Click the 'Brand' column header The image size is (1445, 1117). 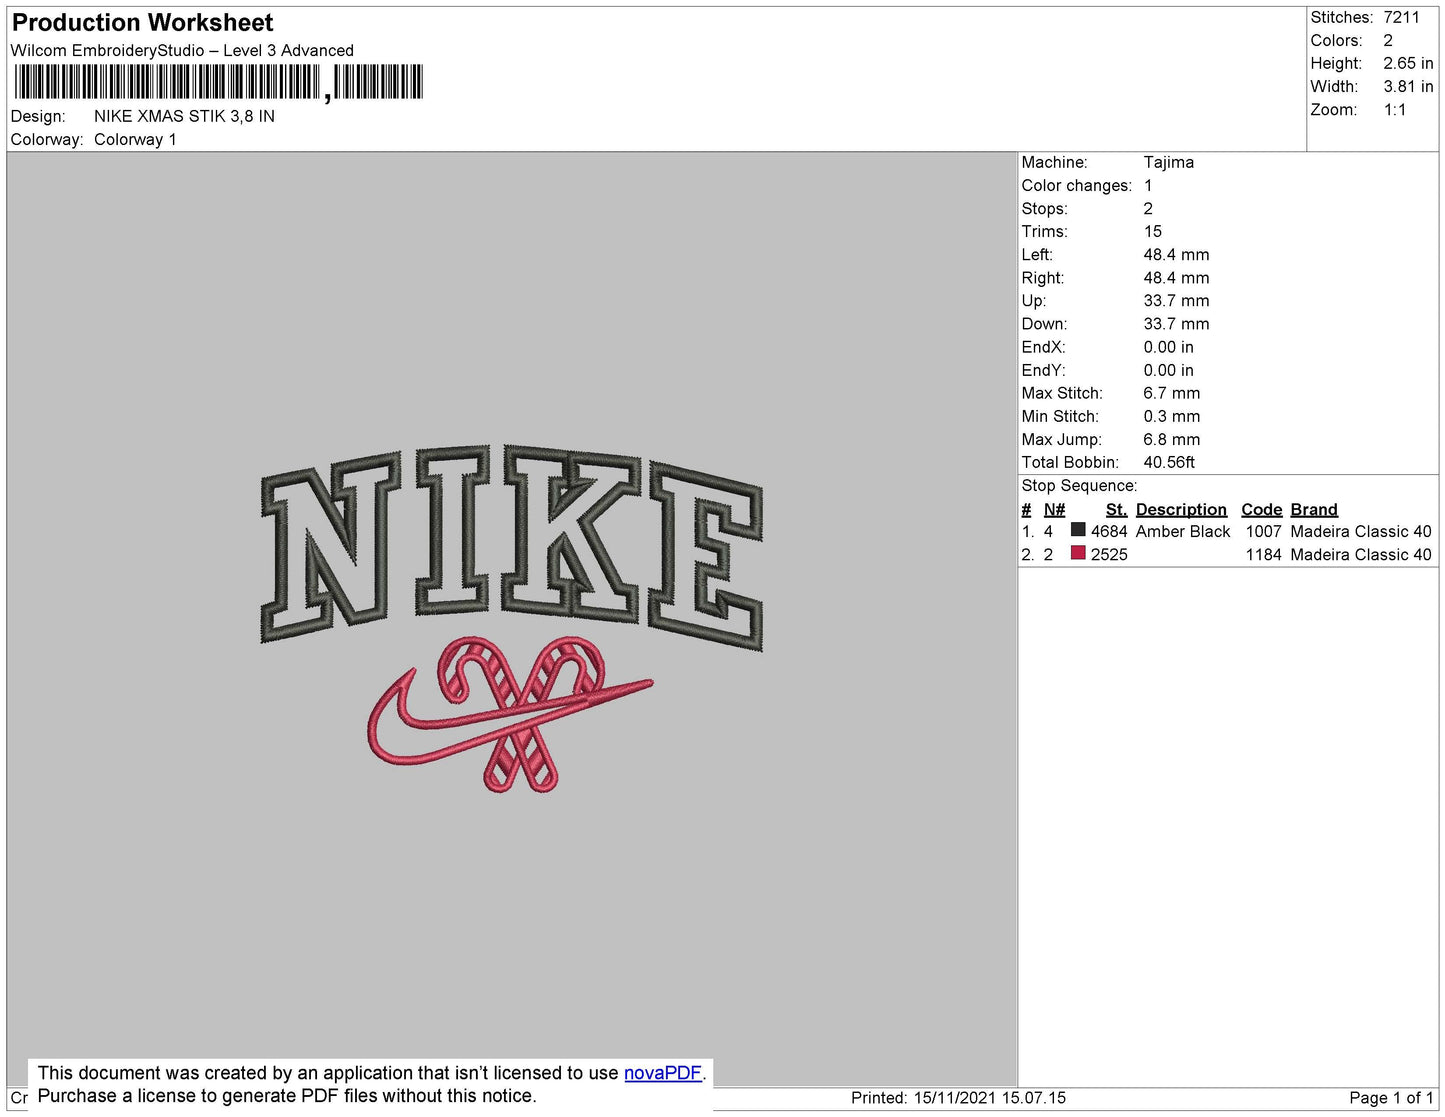(1314, 510)
